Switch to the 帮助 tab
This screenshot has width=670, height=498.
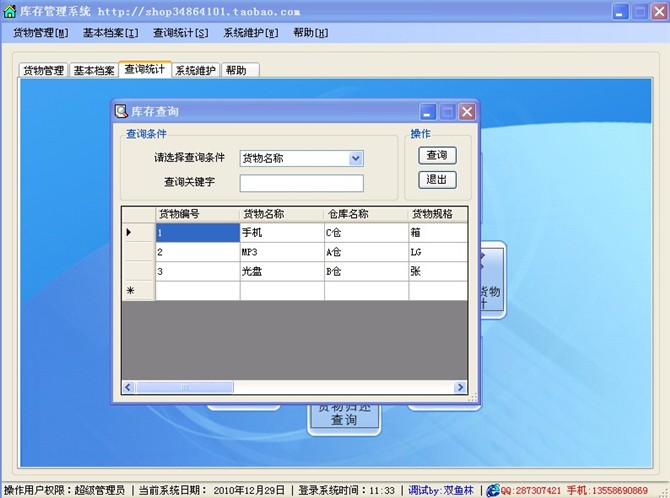click(240, 70)
